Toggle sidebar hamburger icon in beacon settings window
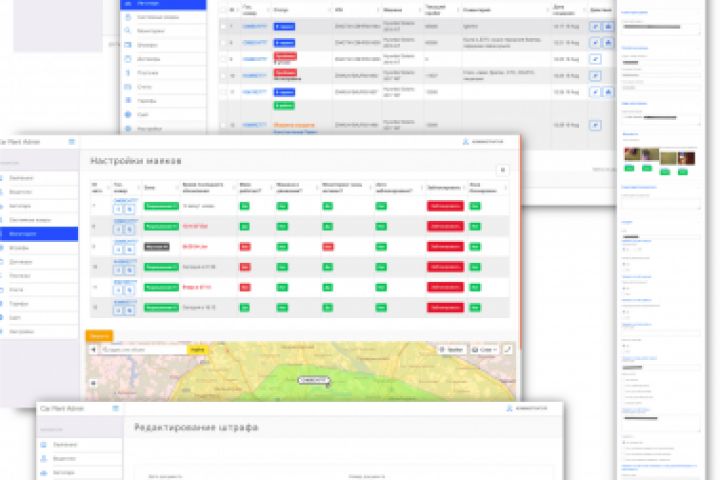The image size is (720, 480). (x=71, y=142)
